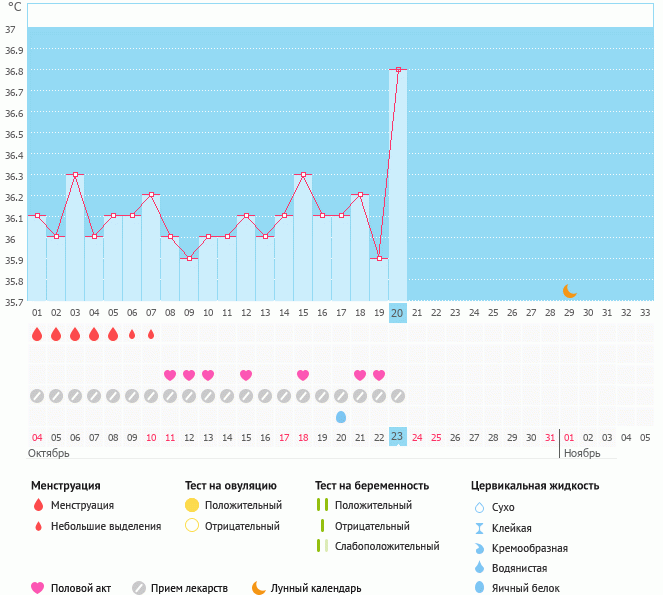Select the egg white fluid drop on day 17
The width and height of the screenshot is (663, 595).
coord(341,416)
